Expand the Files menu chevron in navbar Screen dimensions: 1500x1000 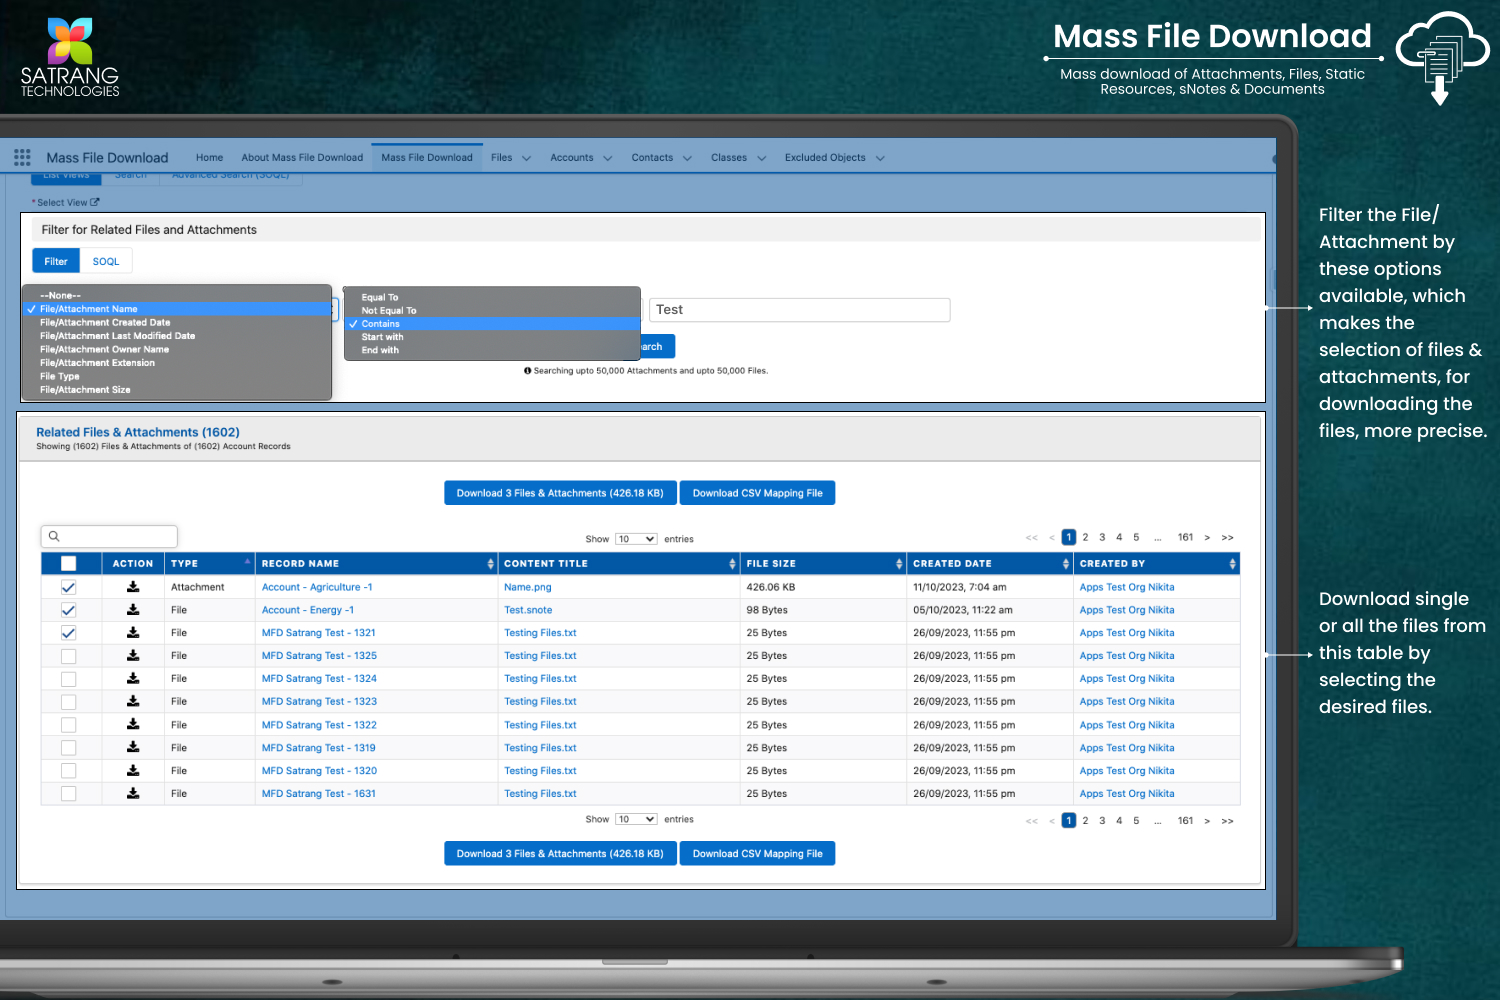(x=527, y=158)
